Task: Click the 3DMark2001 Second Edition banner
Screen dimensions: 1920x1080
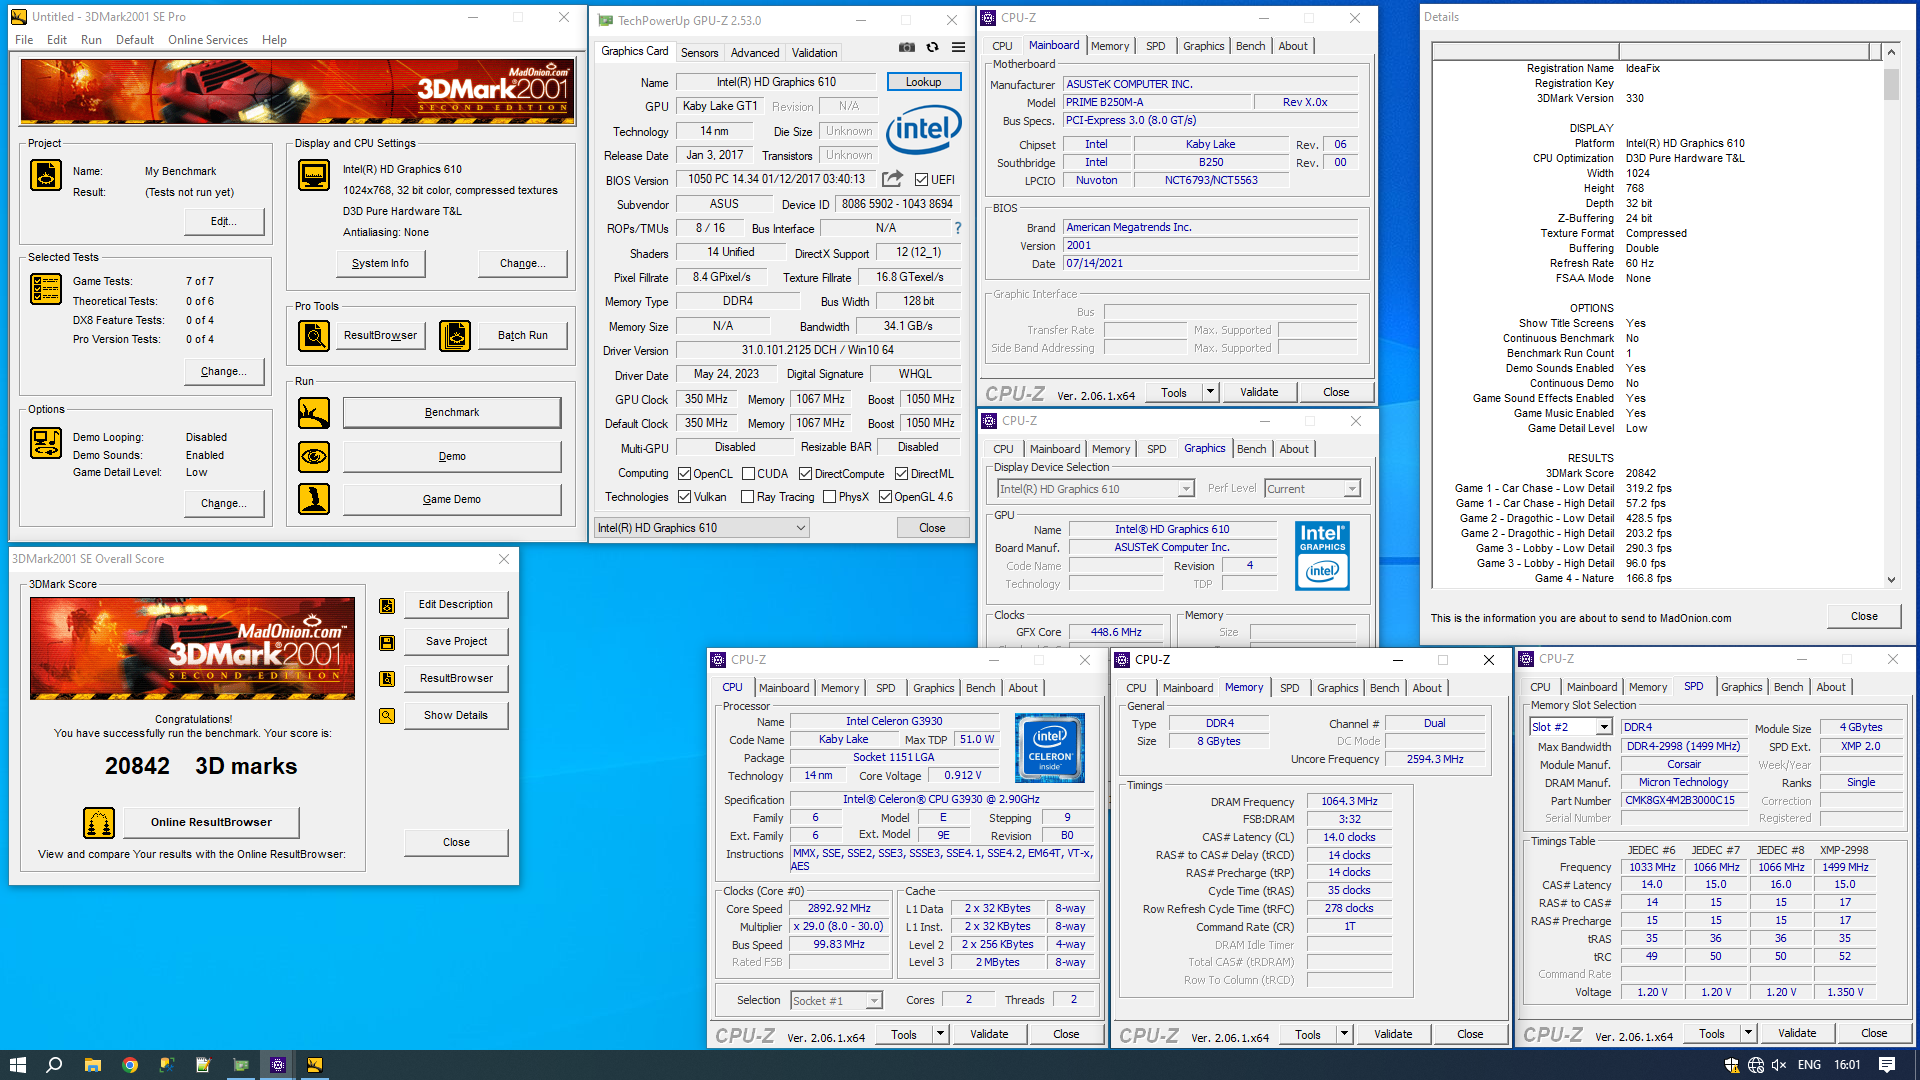Action: tap(298, 92)
